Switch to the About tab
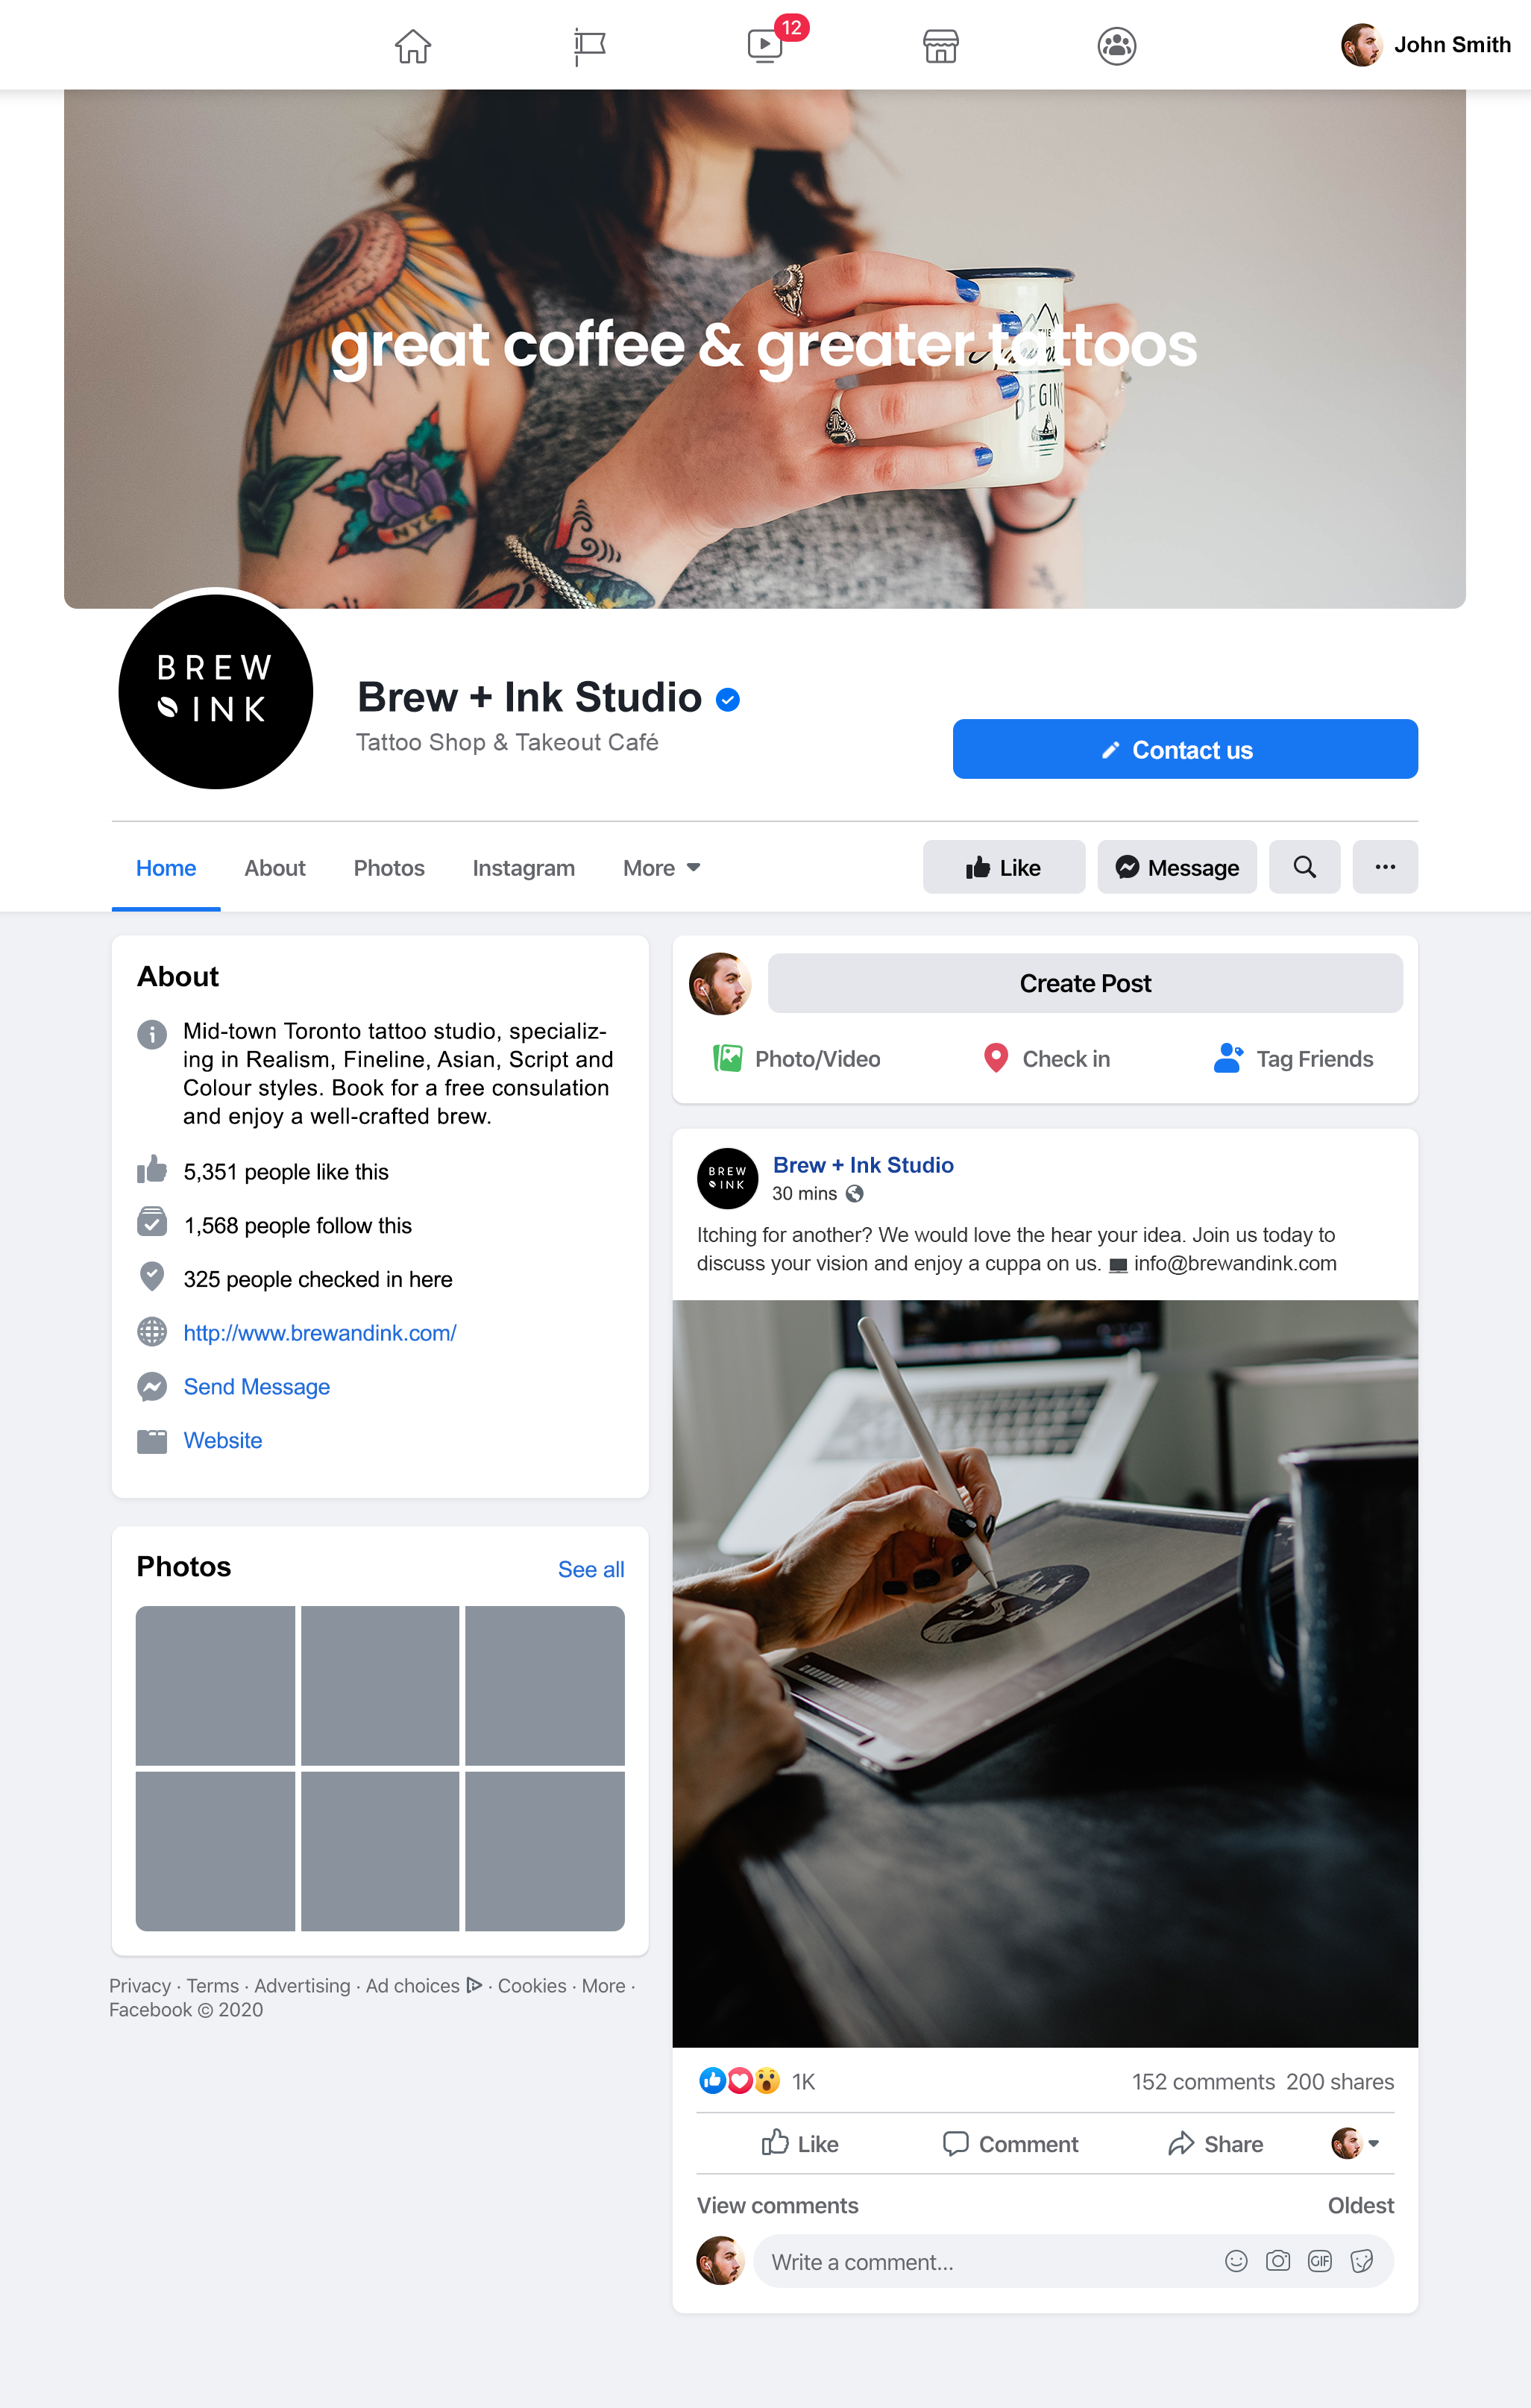 [x=275, y=868]
